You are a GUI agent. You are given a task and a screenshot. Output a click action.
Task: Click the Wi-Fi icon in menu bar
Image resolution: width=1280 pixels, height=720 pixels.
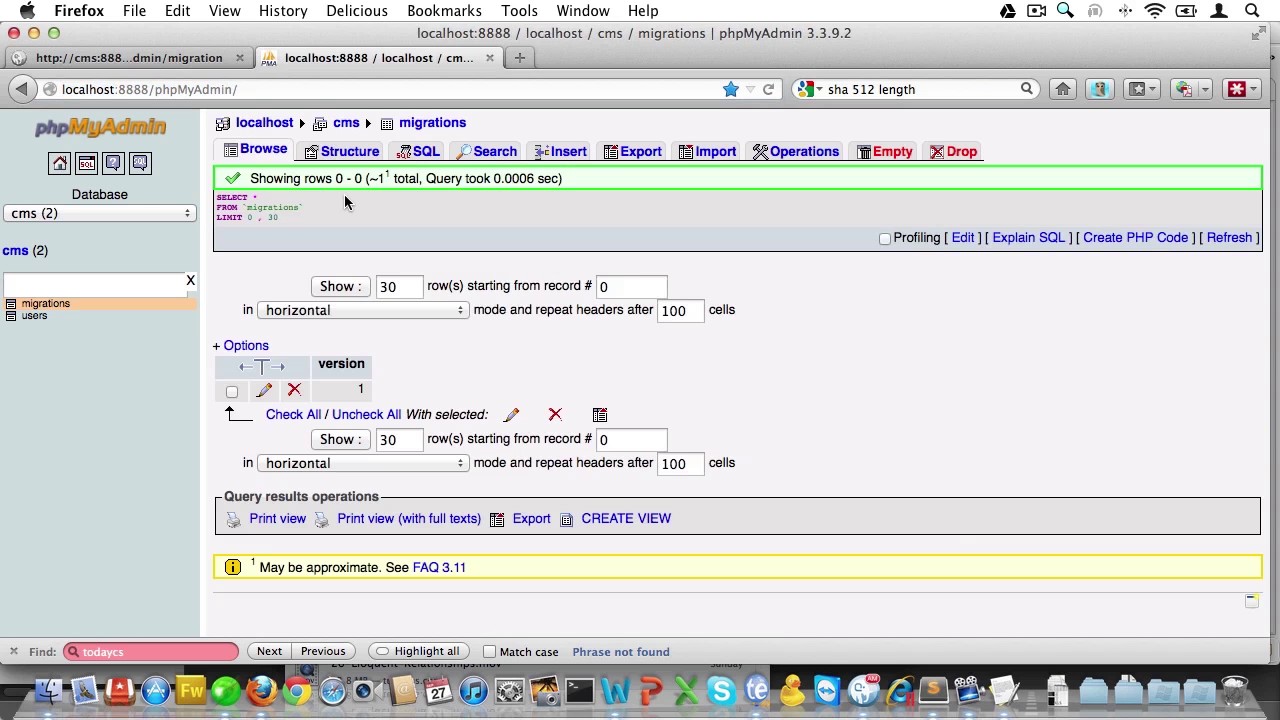[1155, 11]
